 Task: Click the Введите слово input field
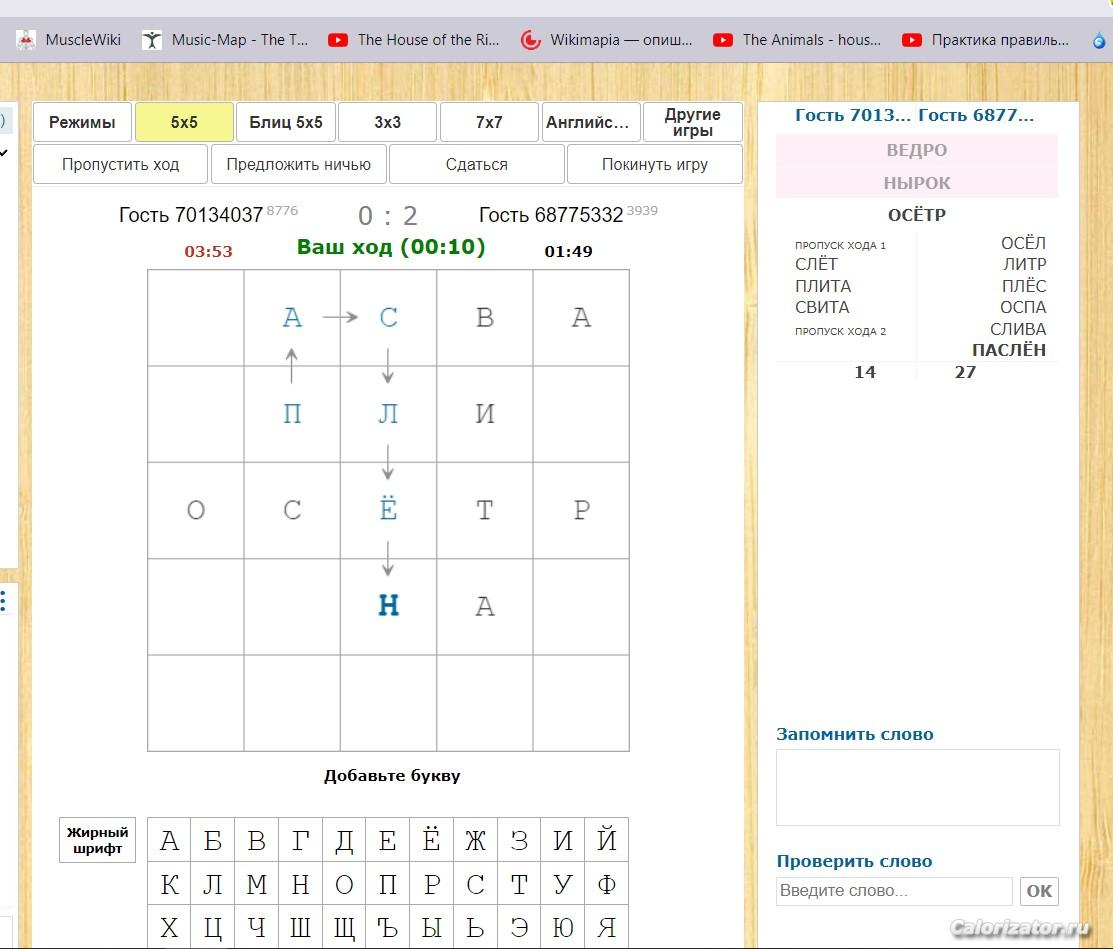[x=894, y=891]
